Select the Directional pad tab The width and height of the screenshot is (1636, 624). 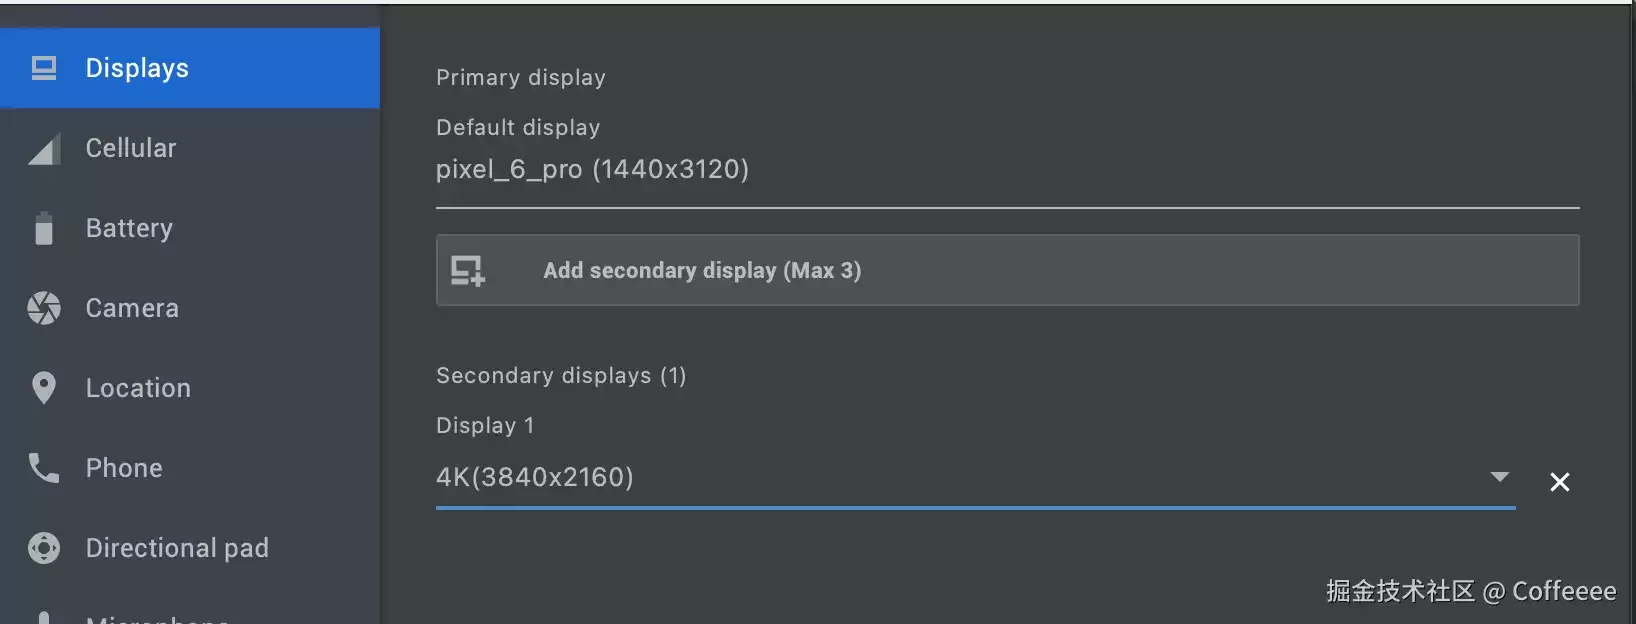190,548
